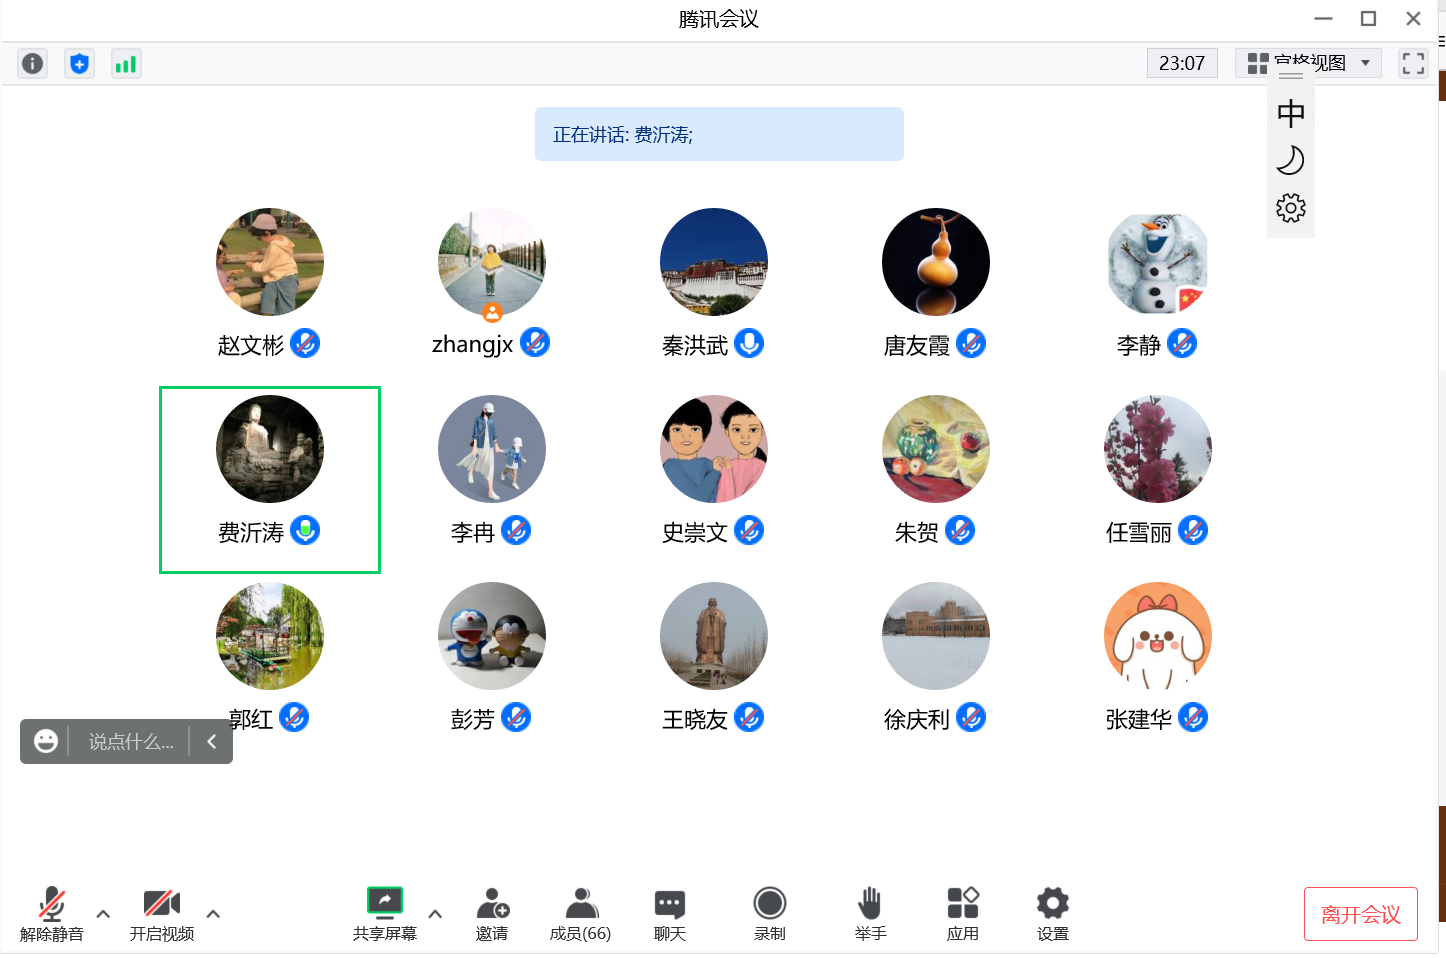
Task: Enter full screen mode
Action: pyautogui.click(x=1412, y=63)
